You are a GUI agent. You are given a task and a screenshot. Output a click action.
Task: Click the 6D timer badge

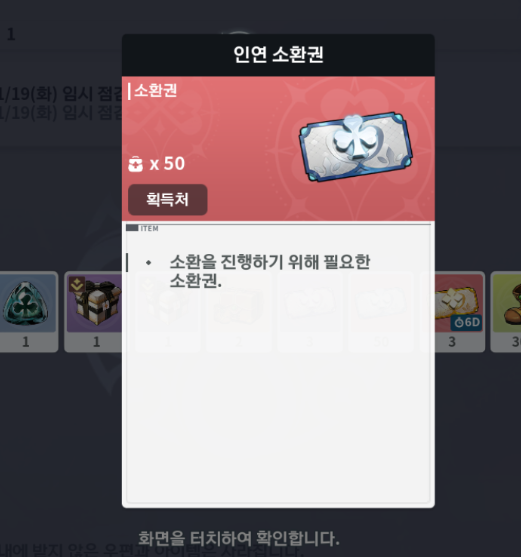click(467, 323)
